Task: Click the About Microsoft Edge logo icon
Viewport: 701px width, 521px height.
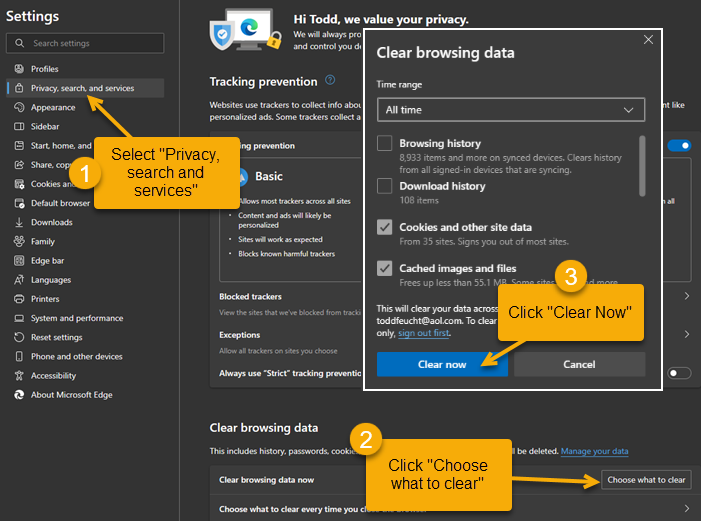Action: coord(19,395)
